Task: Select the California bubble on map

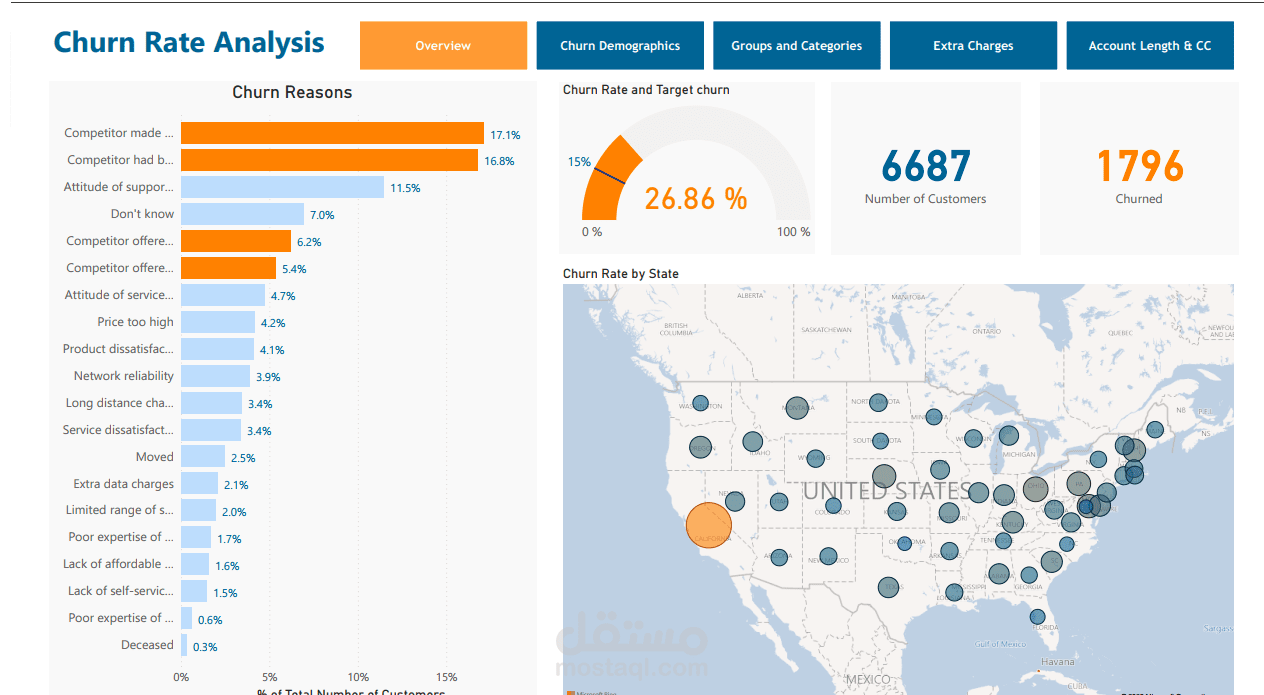Action: pyautogui.click(x=709, y=524)
